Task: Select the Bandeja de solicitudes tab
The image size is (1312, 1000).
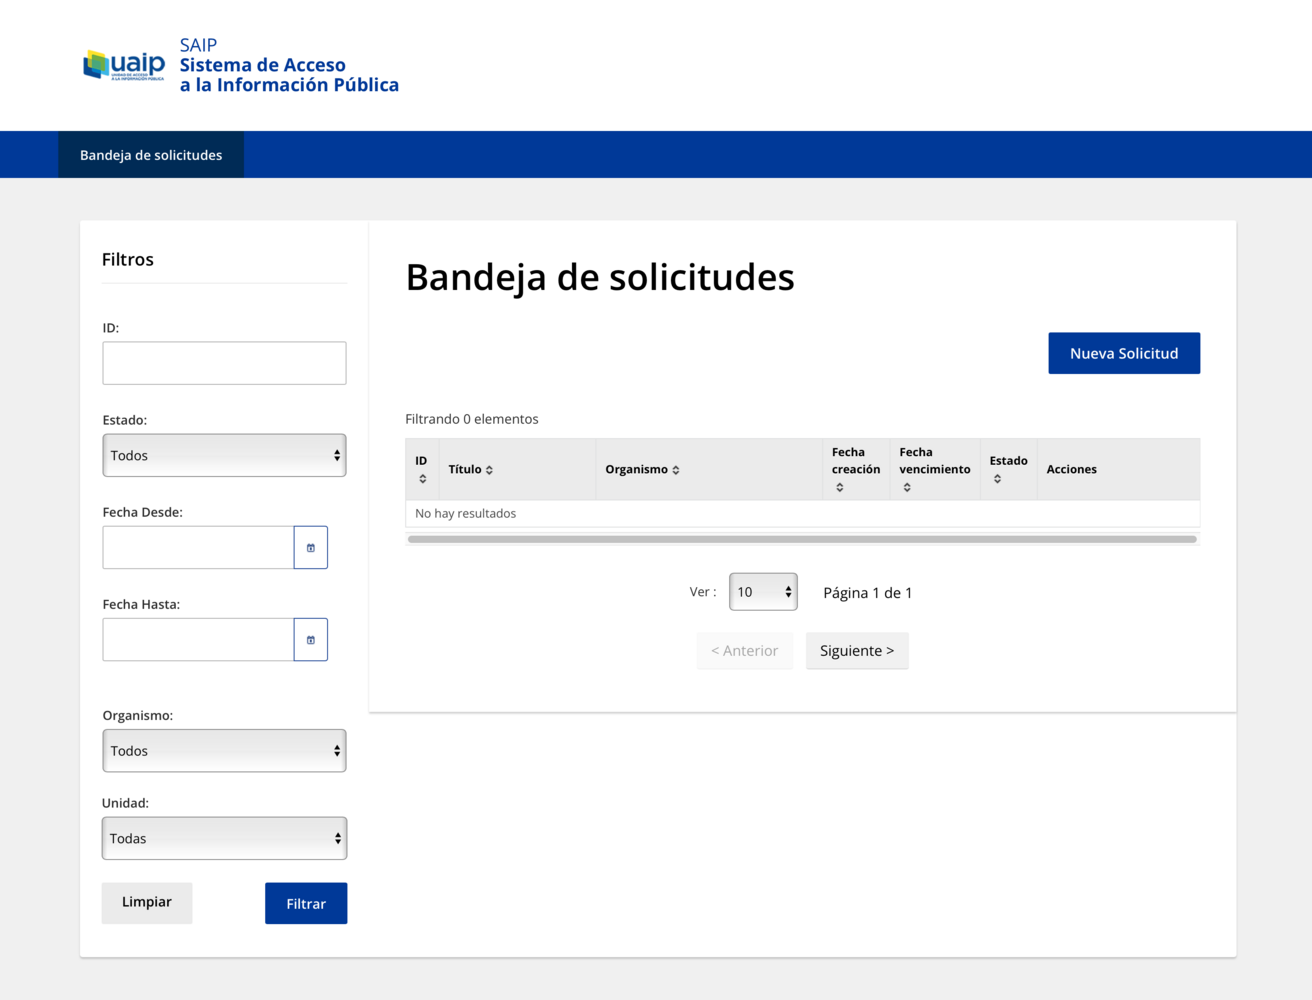Action: 151,155
